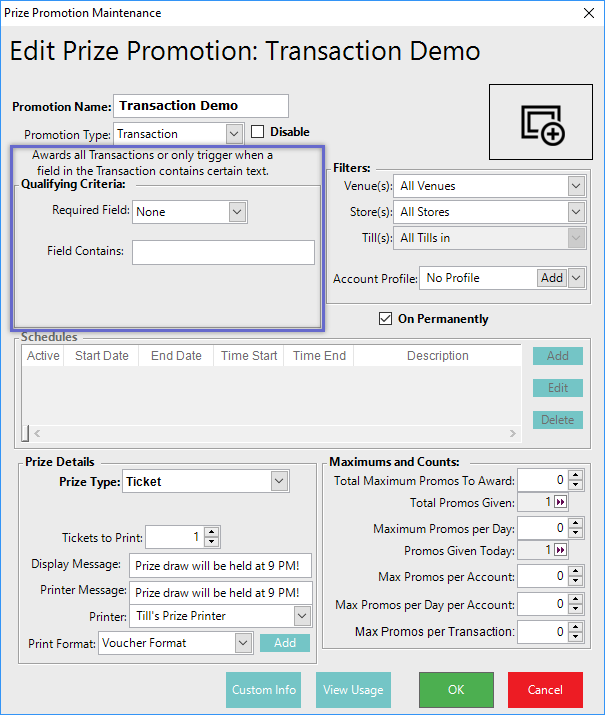Toggle the Disable checkbox
This screenshot has width=605, height=715.
tap(258, 132)
